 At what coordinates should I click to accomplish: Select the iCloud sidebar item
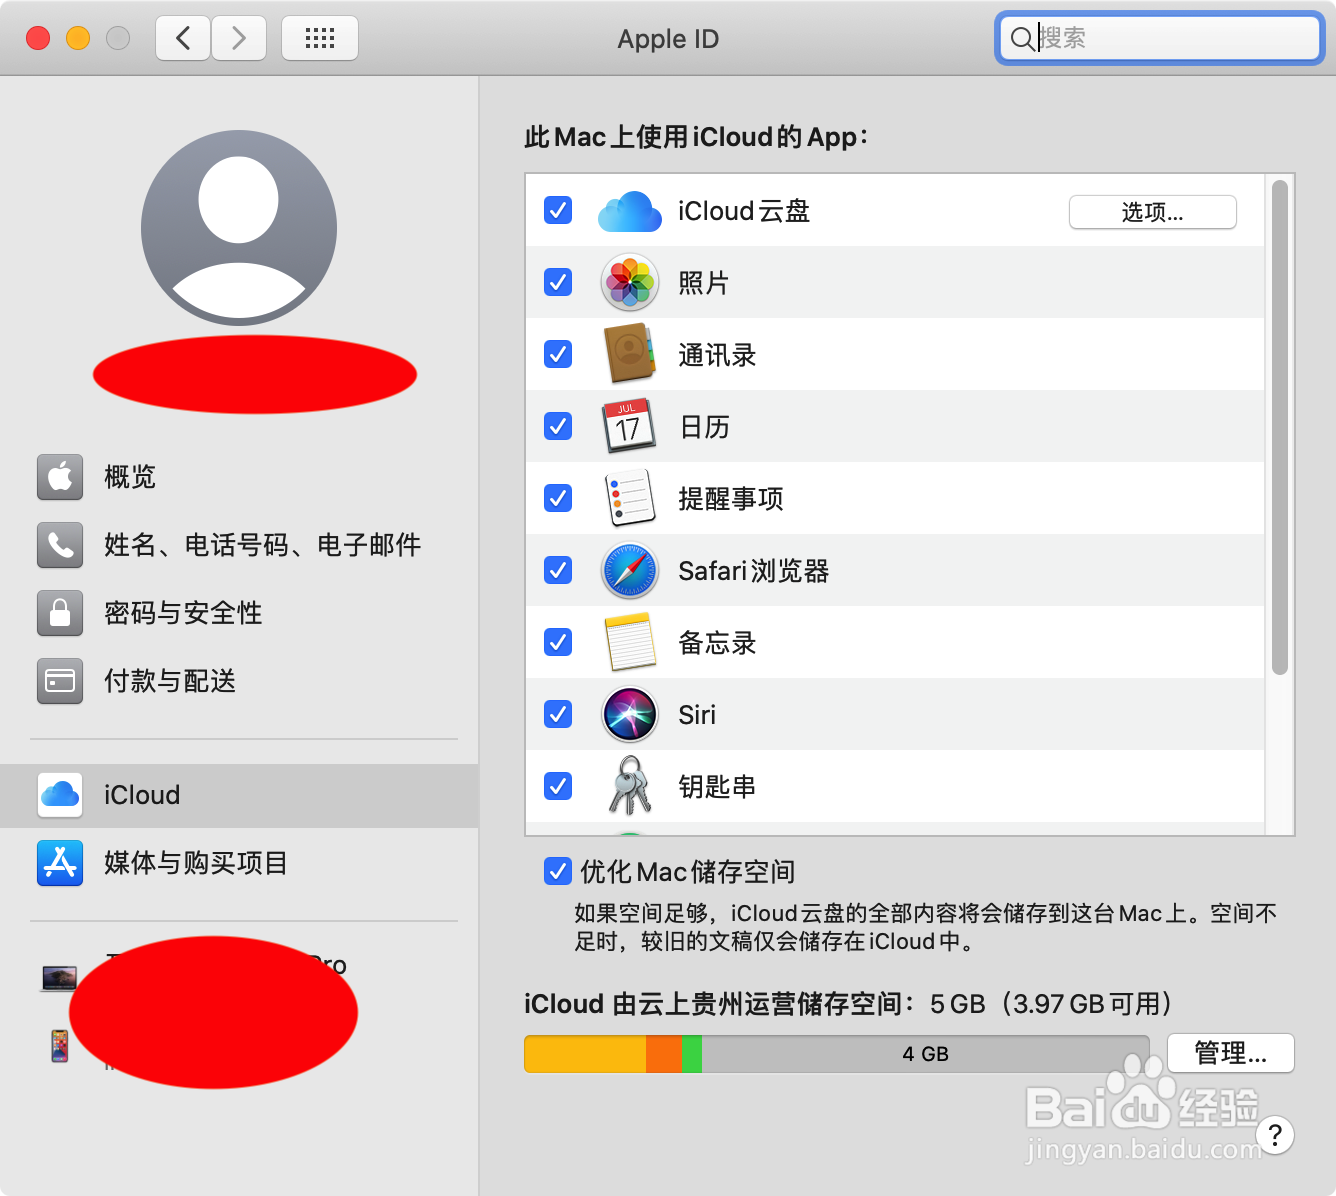pos(239,796)
